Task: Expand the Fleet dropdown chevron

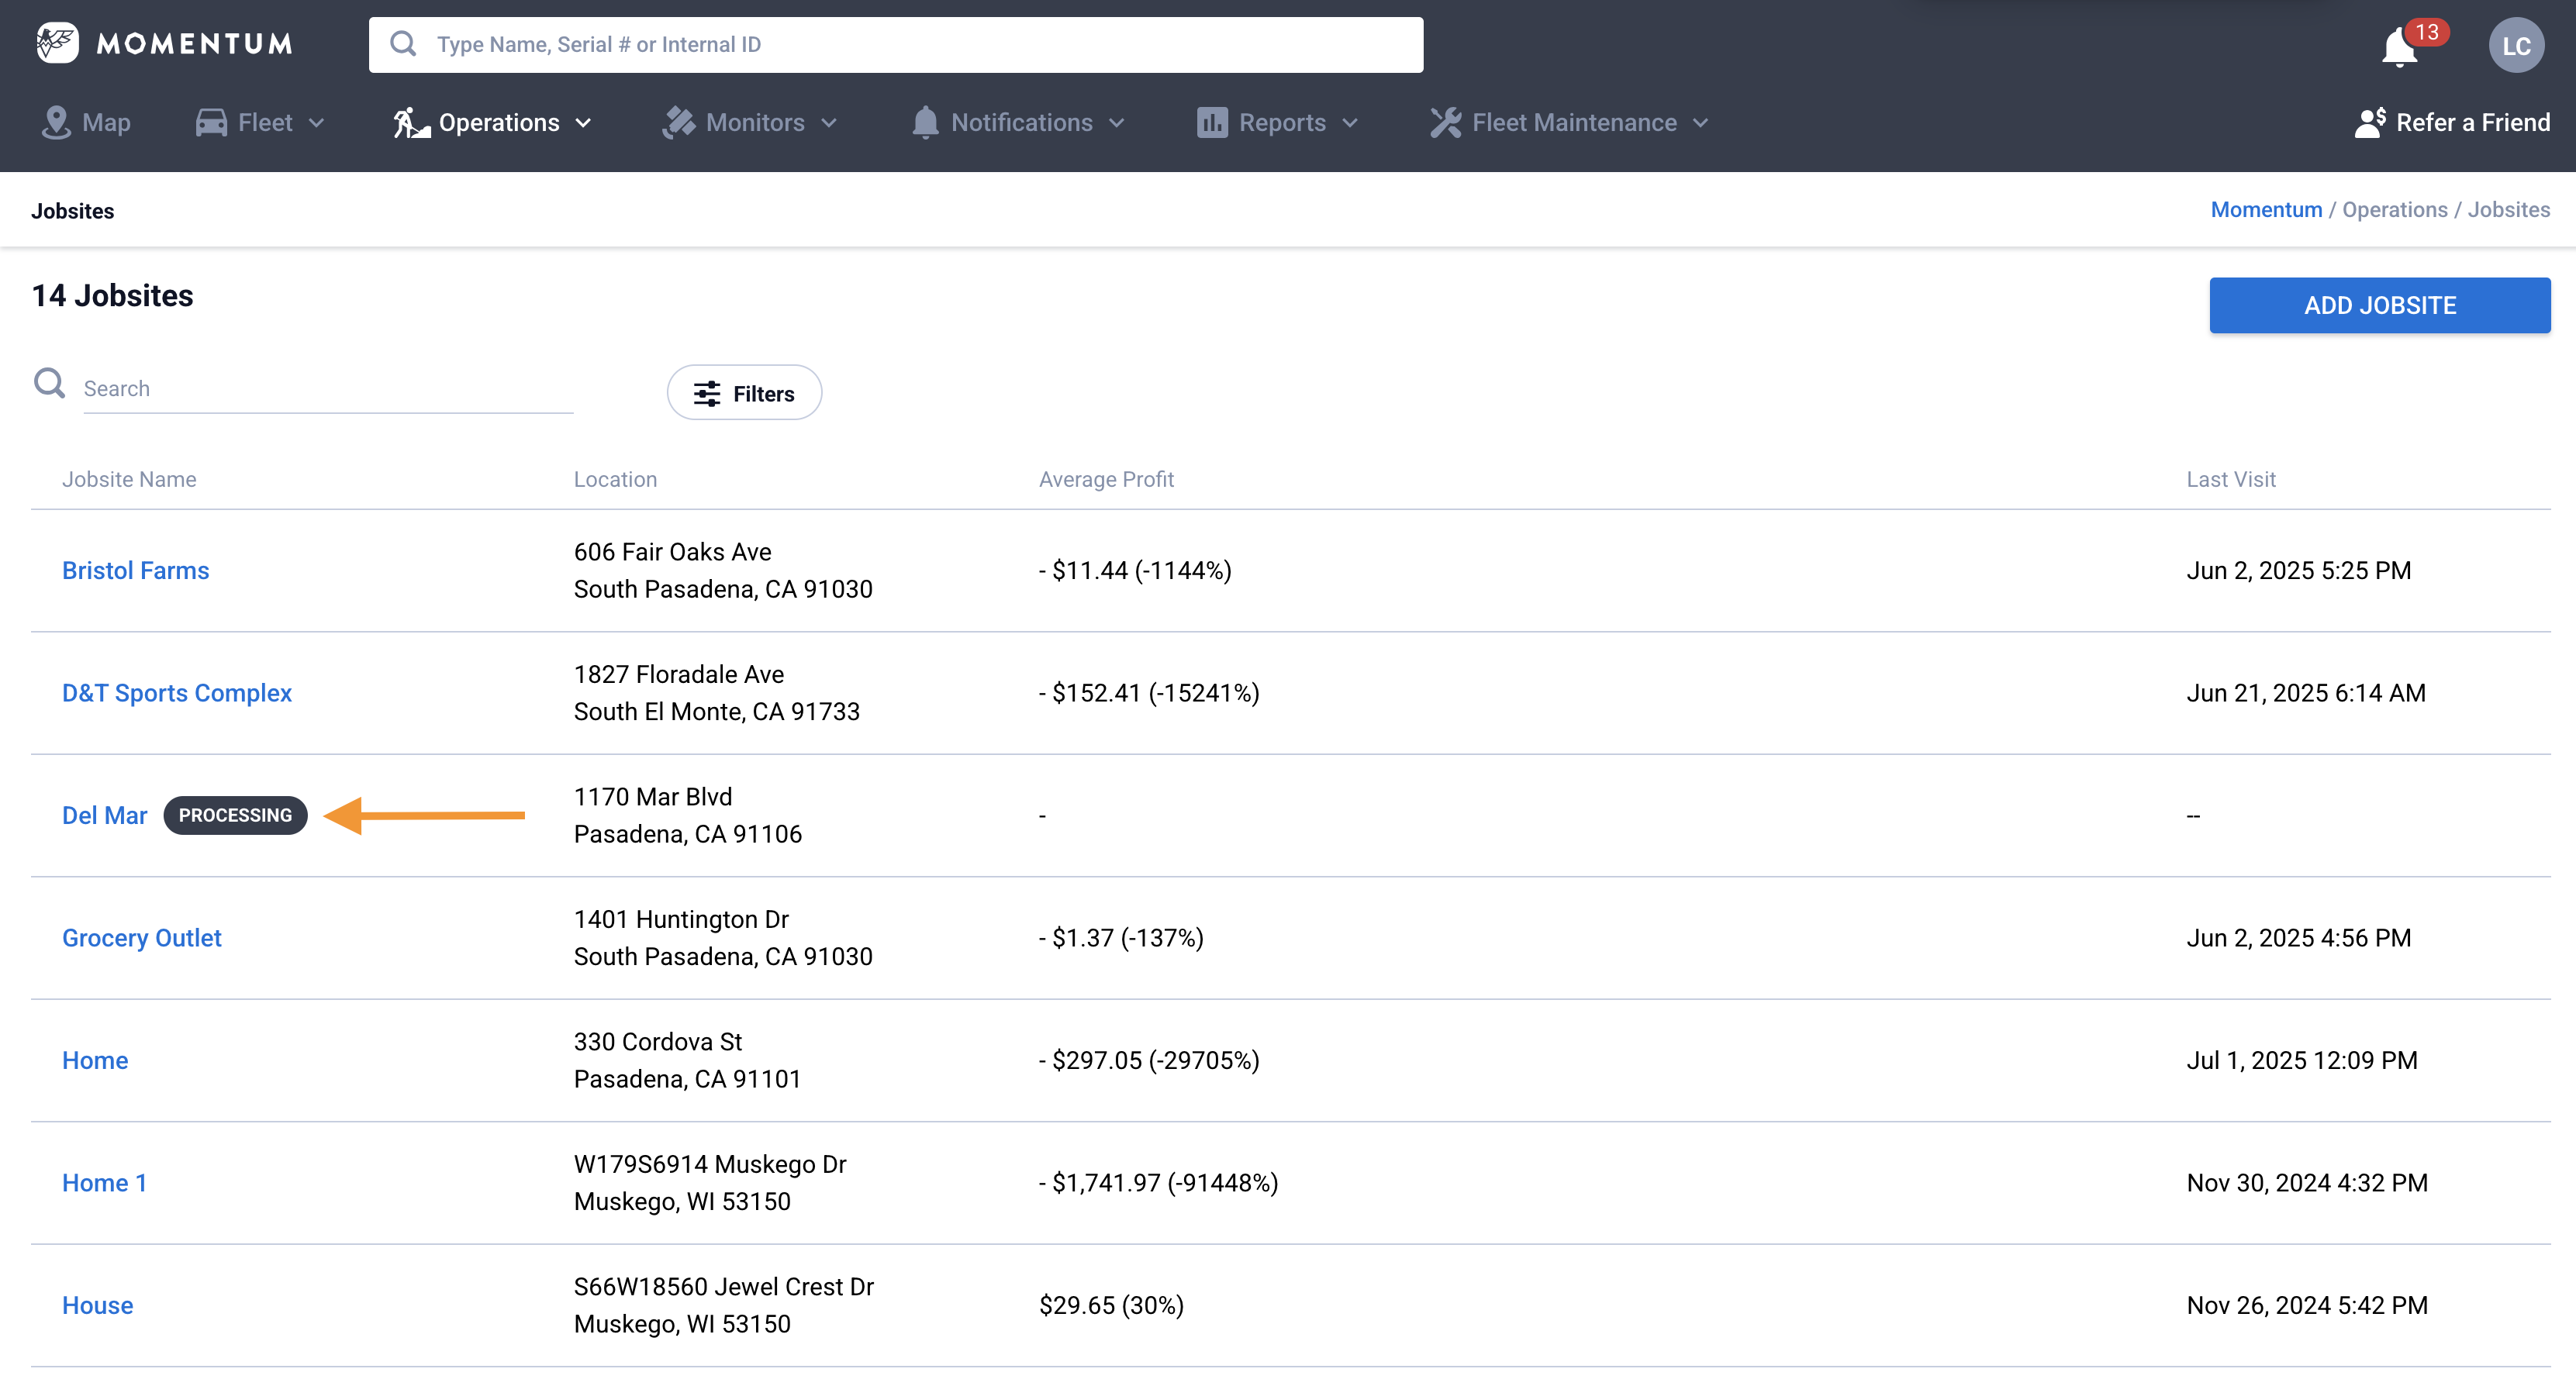Action: (316, 123)
